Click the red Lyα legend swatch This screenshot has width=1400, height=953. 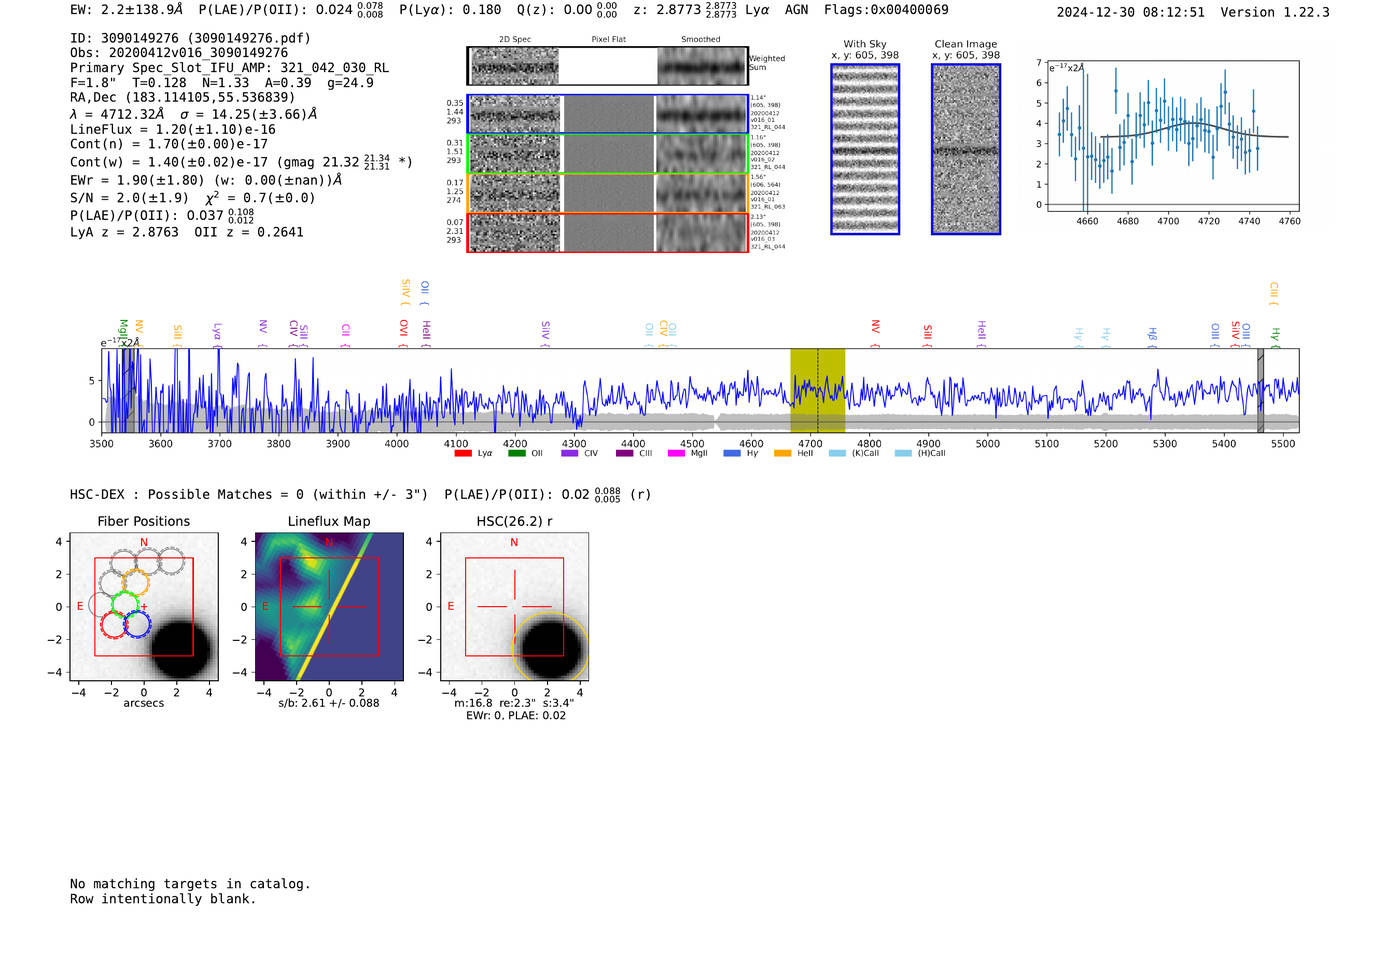(x=463, y=454)
